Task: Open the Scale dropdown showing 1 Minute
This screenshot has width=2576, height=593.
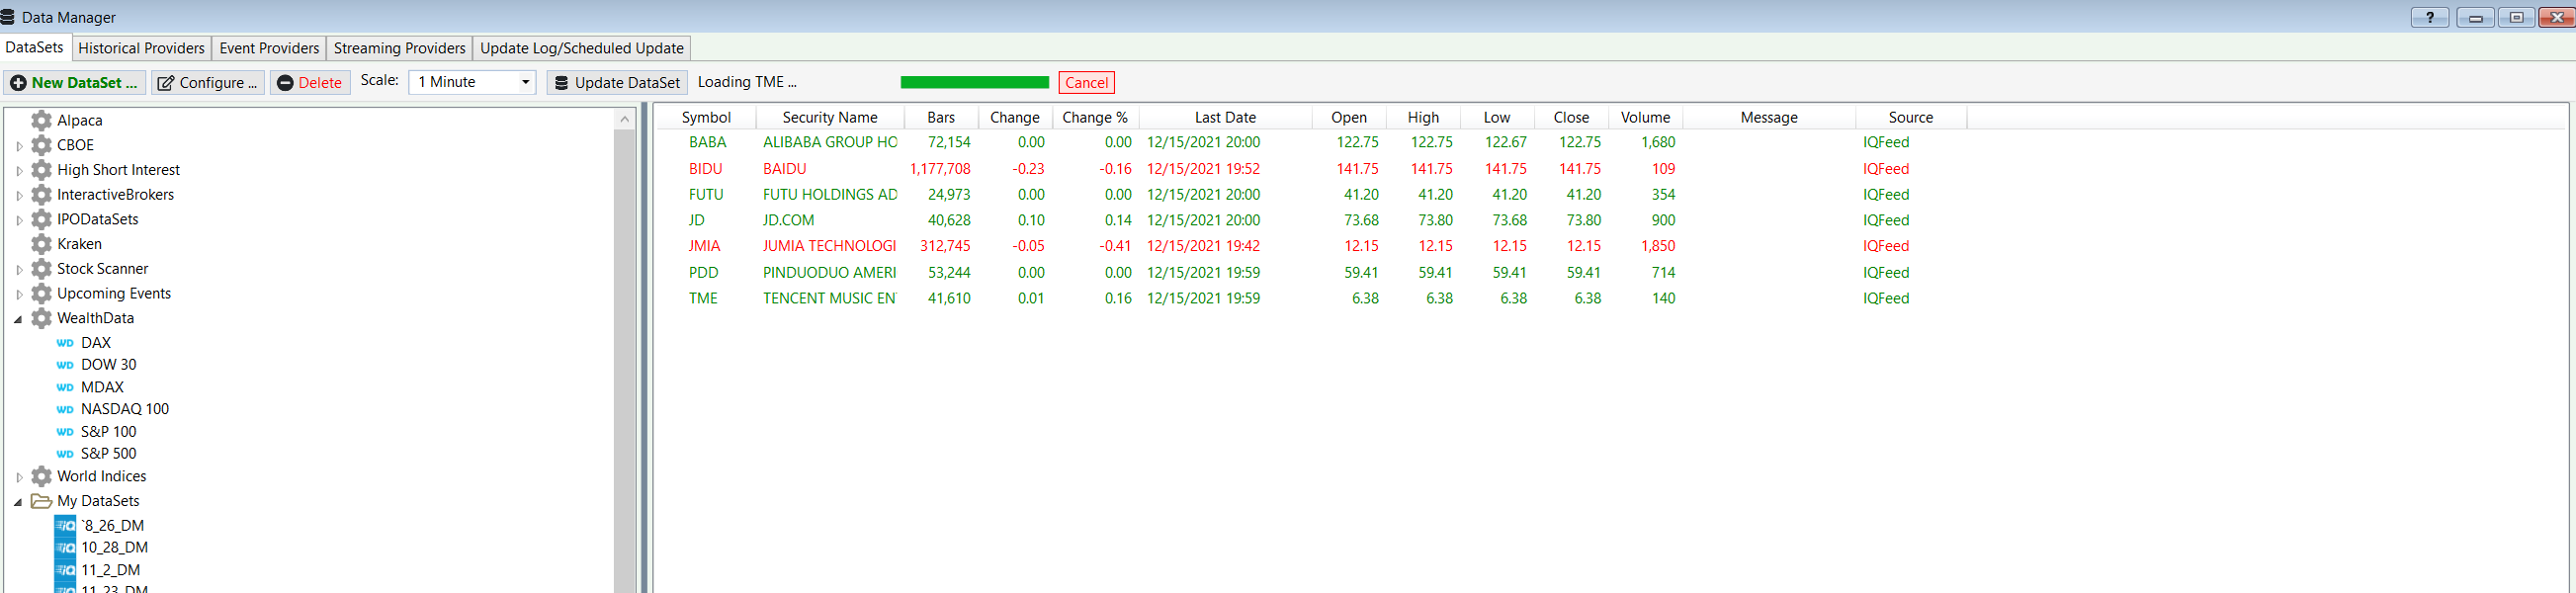Action: click(472, 82)
